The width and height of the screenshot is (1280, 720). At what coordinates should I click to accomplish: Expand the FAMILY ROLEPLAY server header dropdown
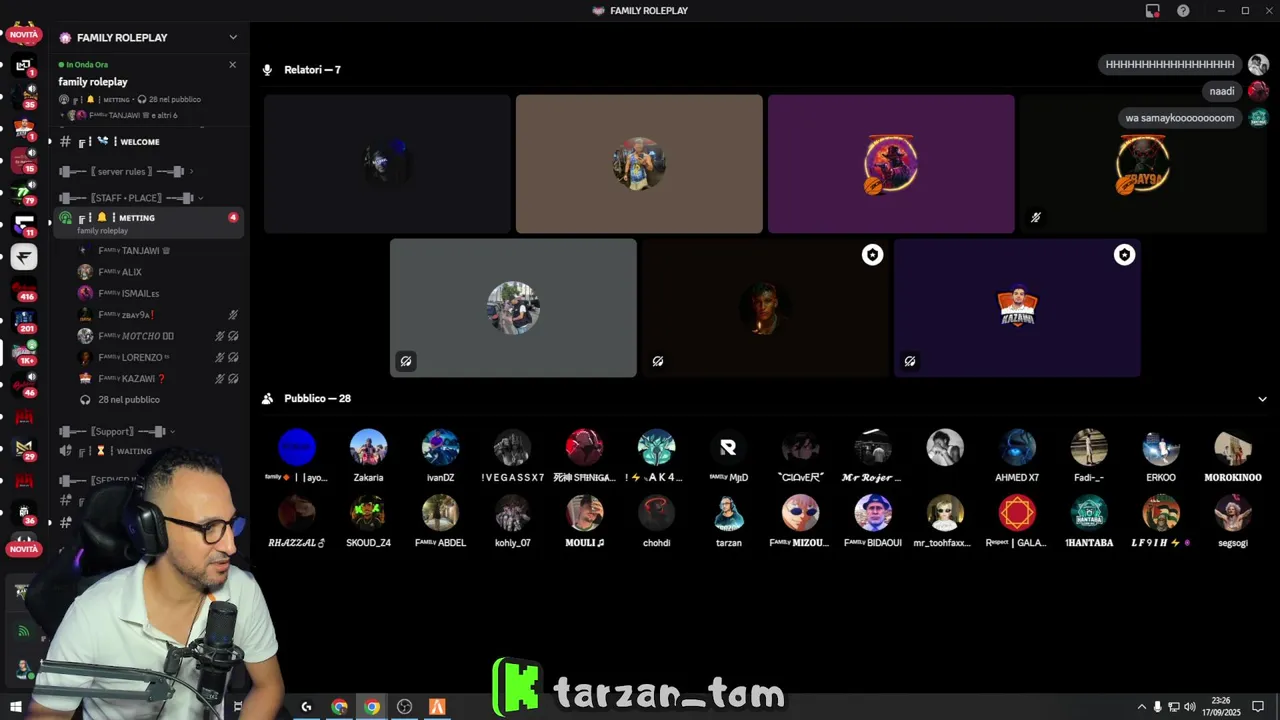(233, 37)
